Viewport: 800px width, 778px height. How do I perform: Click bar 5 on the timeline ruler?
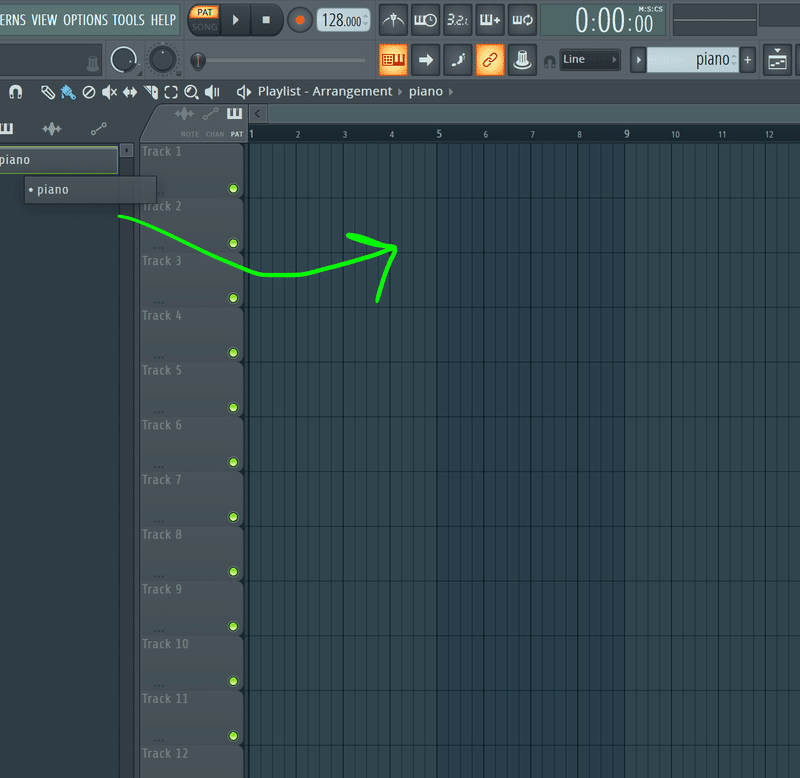[x=439, y=134]
